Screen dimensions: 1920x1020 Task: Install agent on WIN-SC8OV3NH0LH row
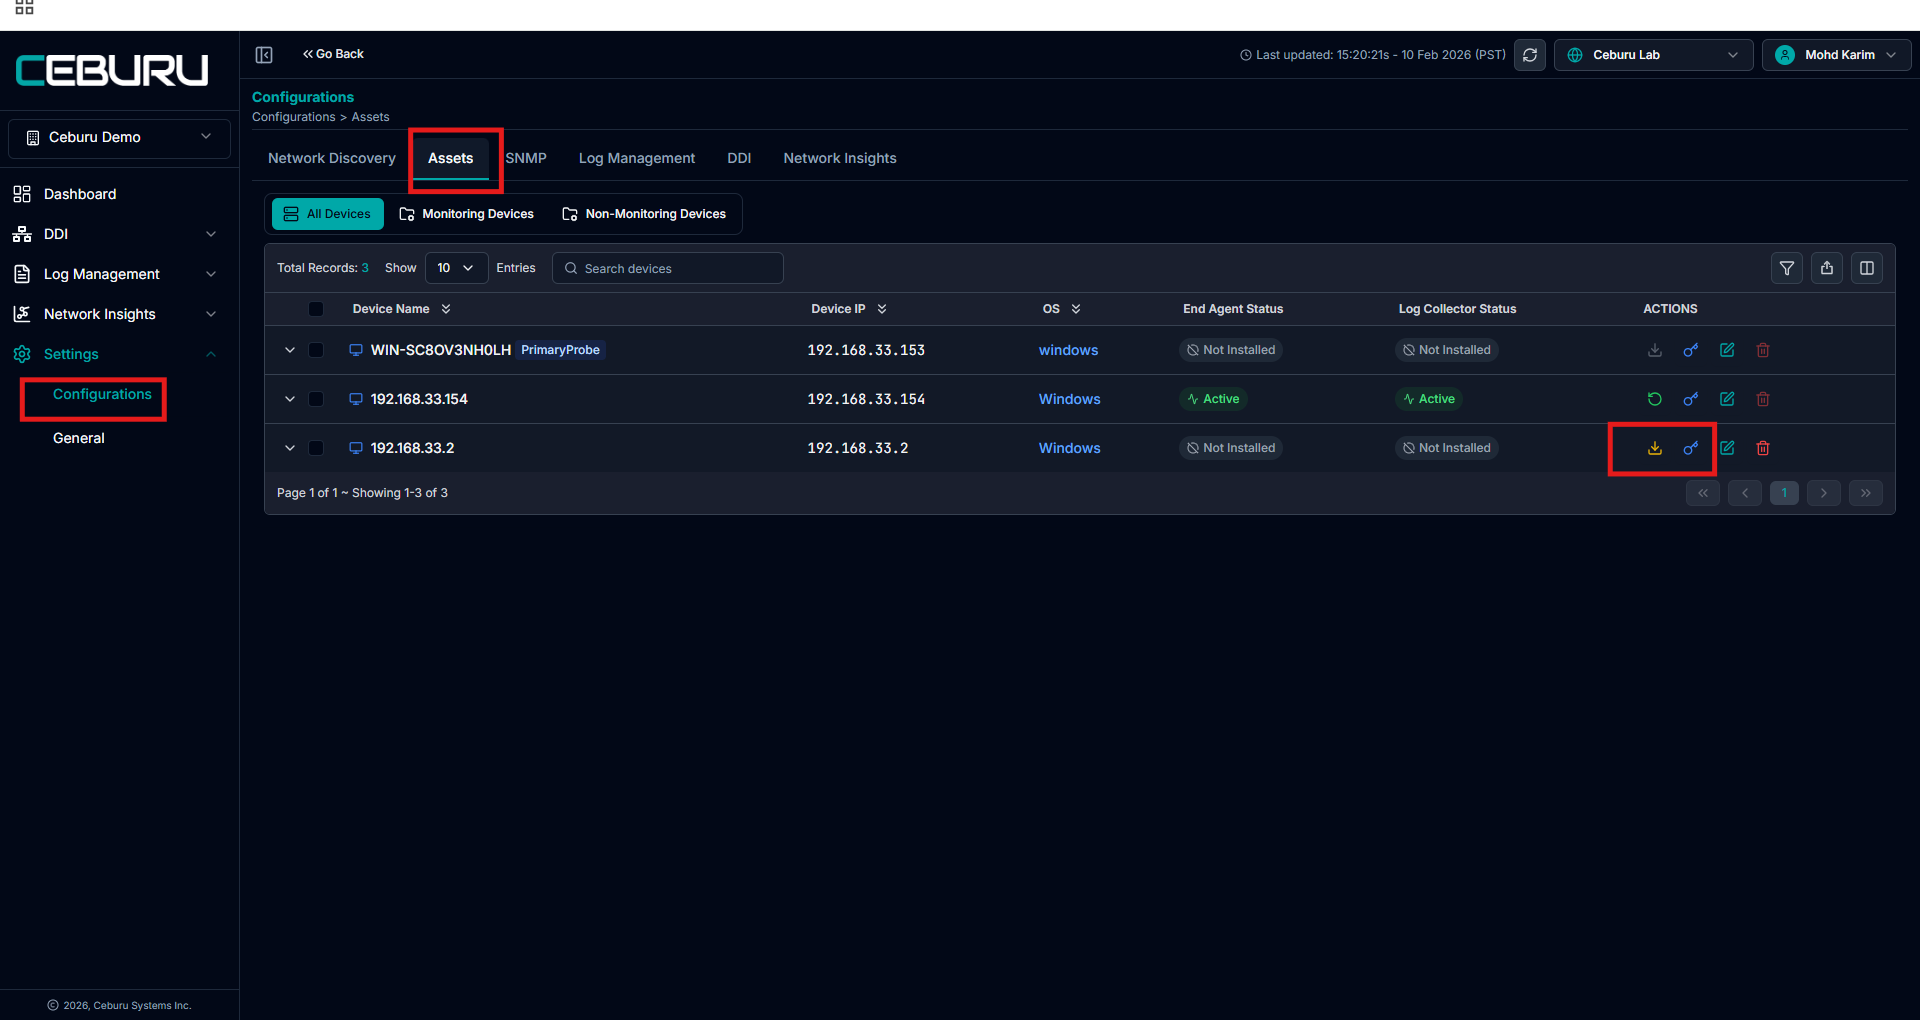[1655, 350]
